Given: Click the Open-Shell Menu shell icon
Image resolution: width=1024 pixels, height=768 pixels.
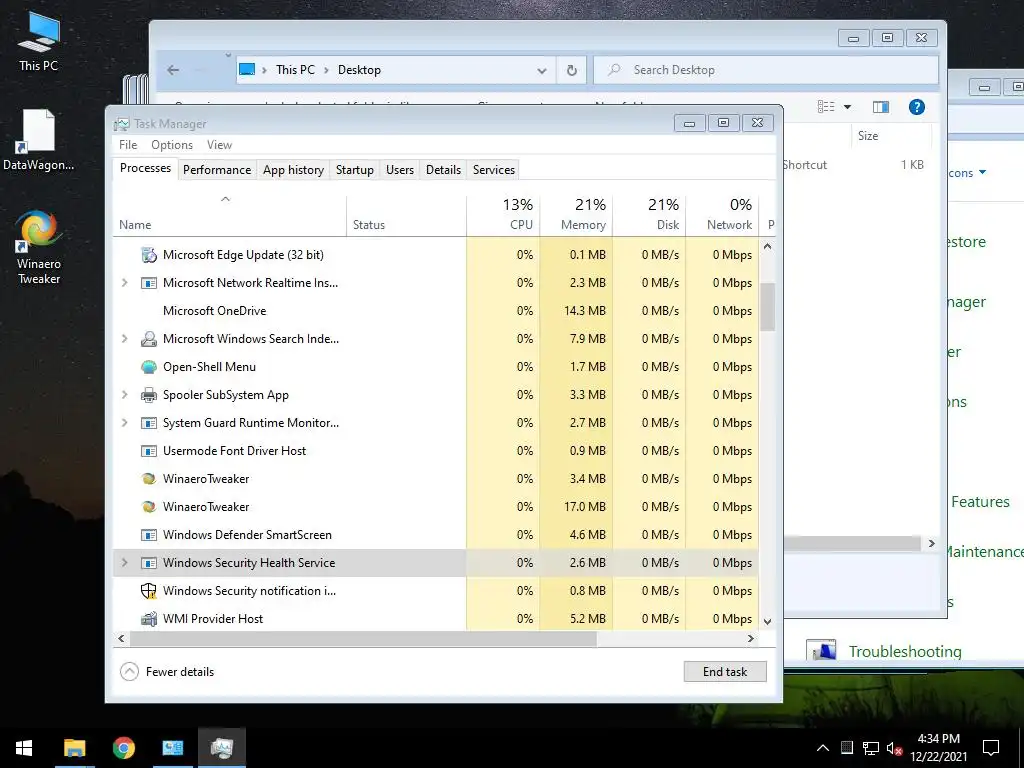Looking at the screenshot, I should click(x=149, y=367).
